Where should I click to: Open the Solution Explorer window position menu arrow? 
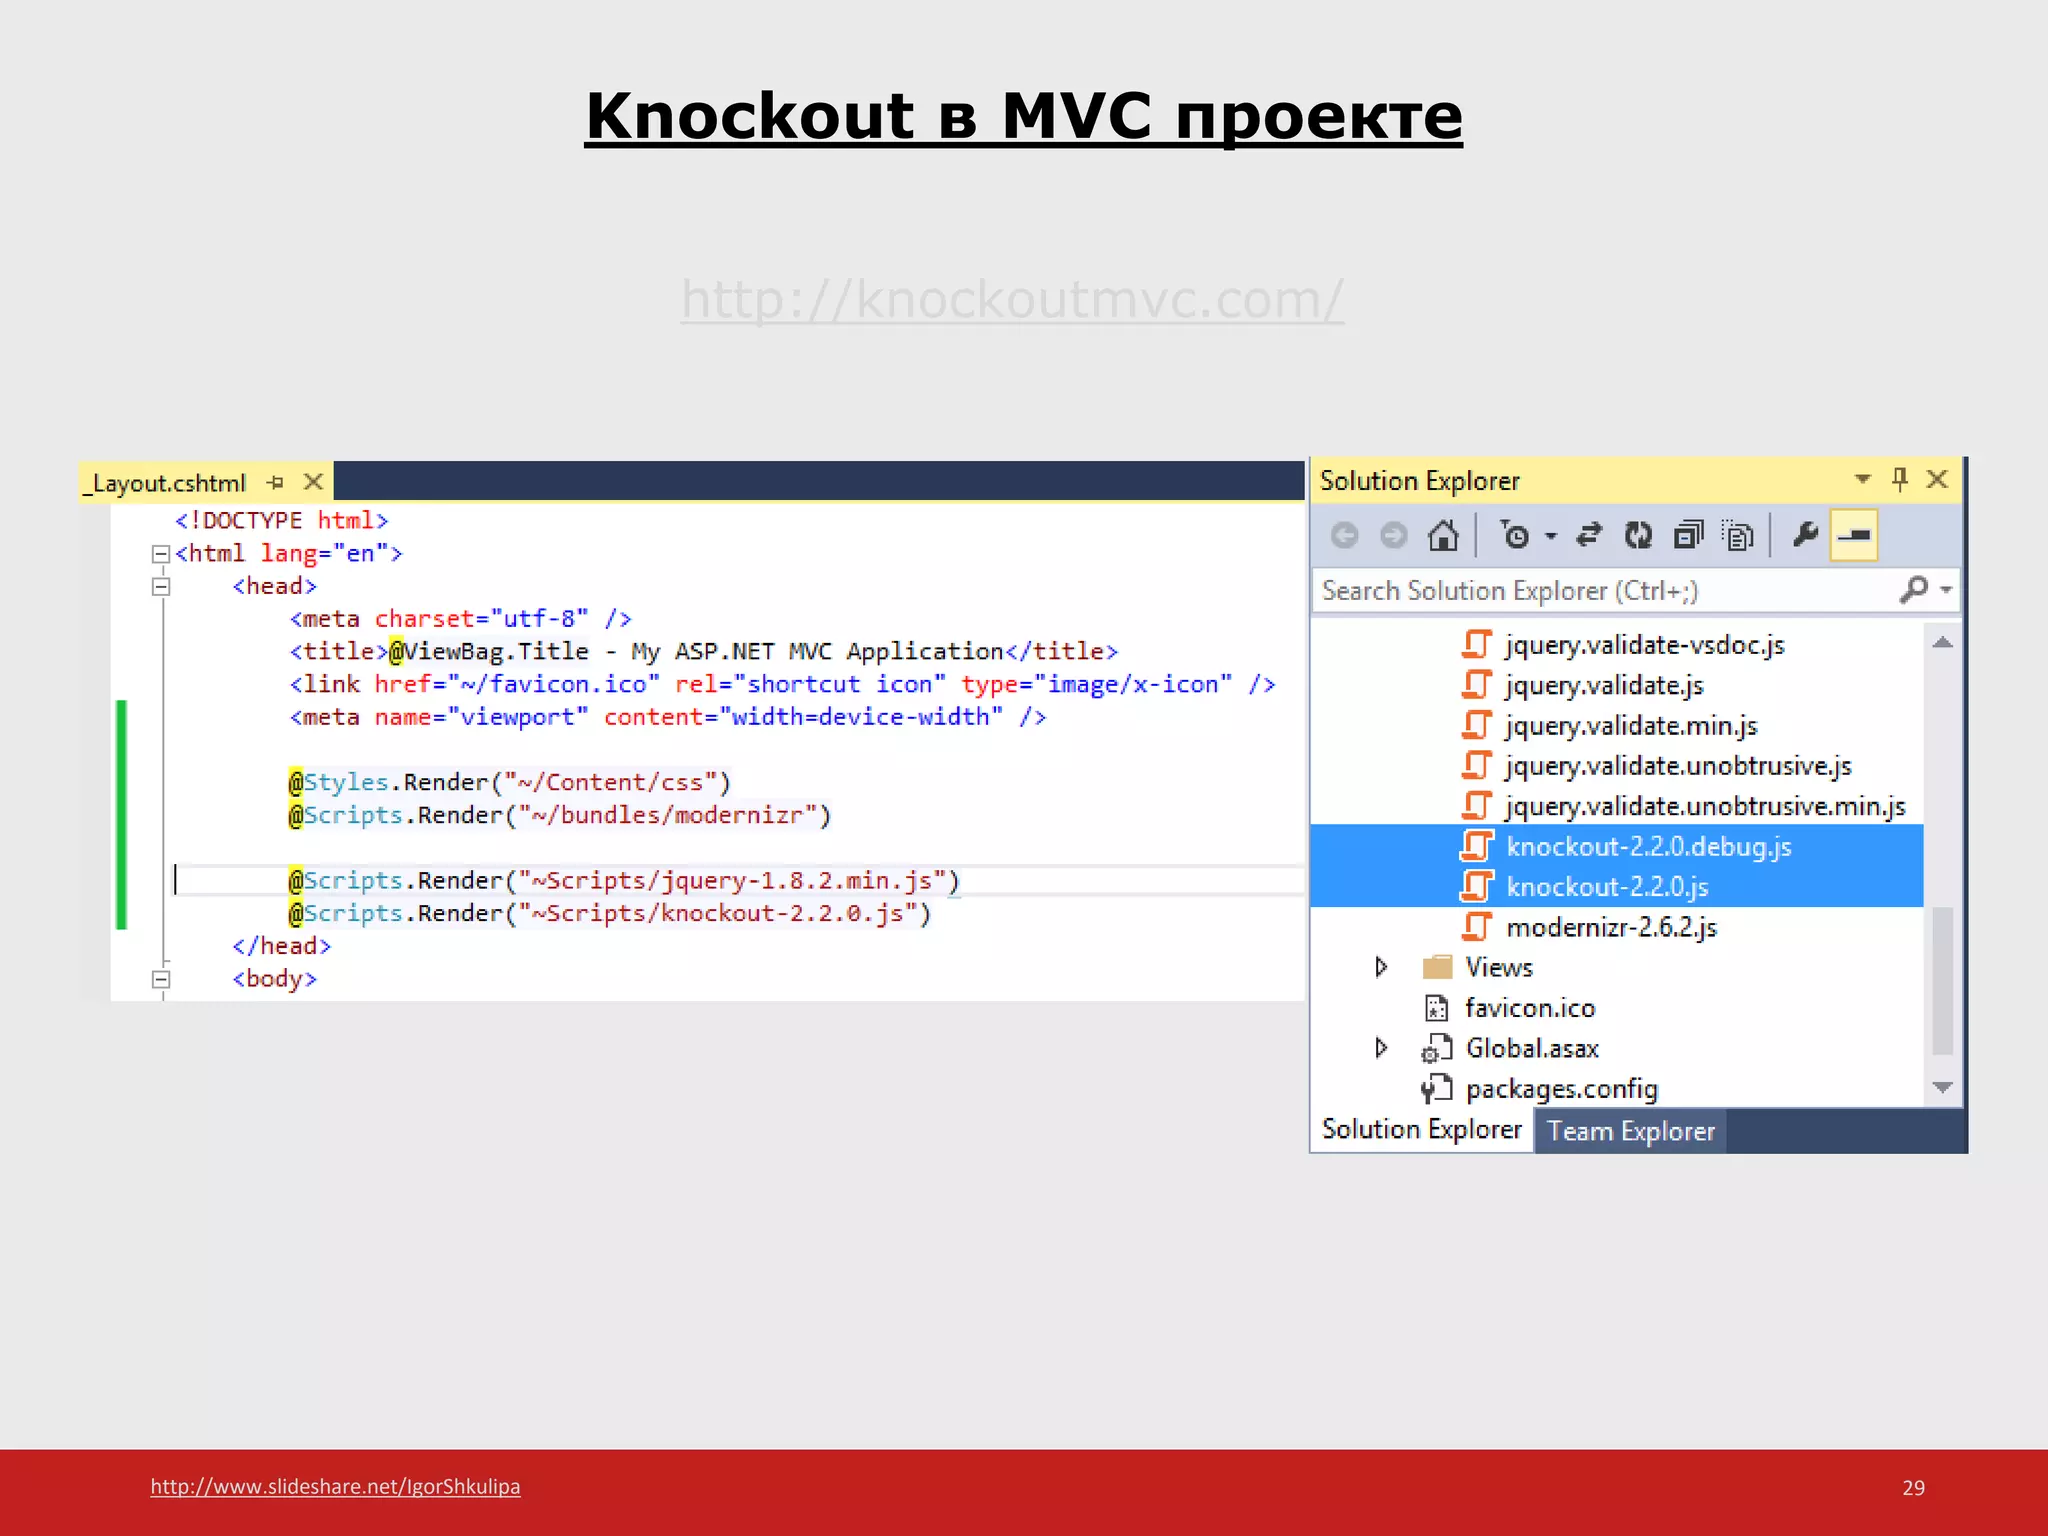[1862, 479]
